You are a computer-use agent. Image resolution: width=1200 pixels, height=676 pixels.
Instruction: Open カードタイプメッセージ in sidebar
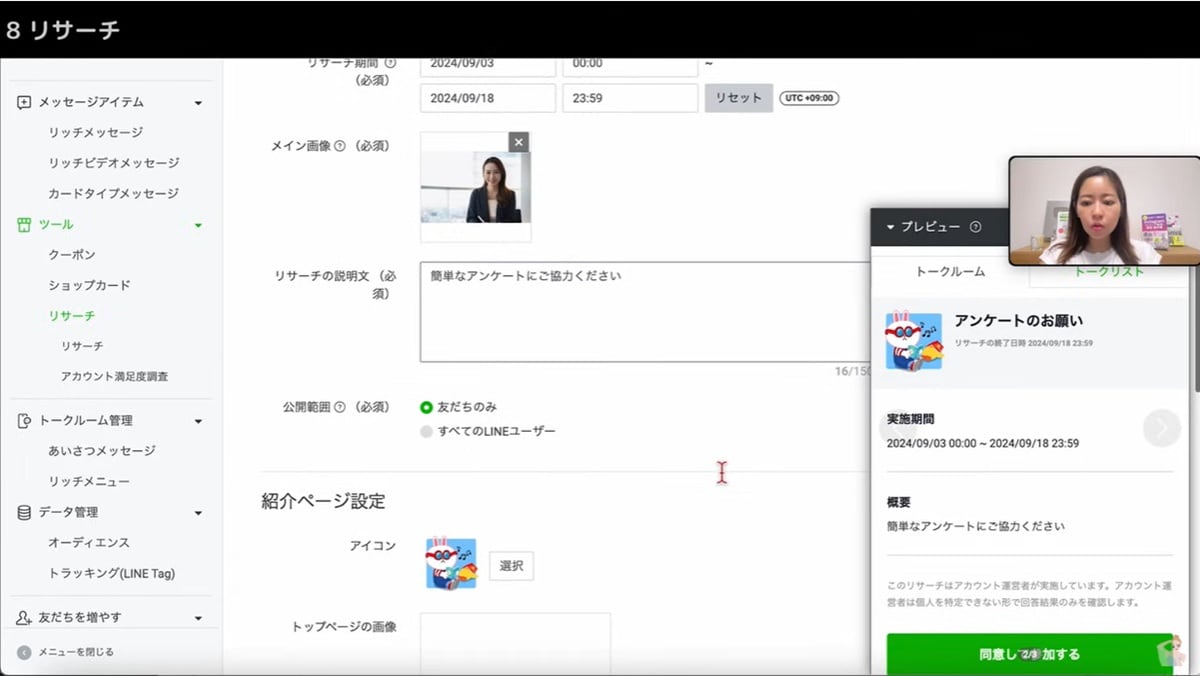coord(114,194)
